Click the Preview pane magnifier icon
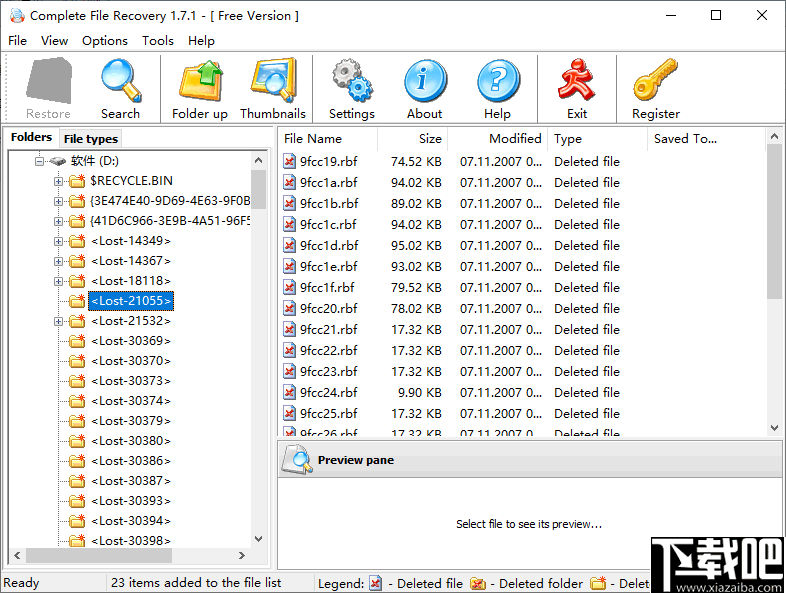Image resolution: width=786 pixels, height=593 pixels. 297,459
